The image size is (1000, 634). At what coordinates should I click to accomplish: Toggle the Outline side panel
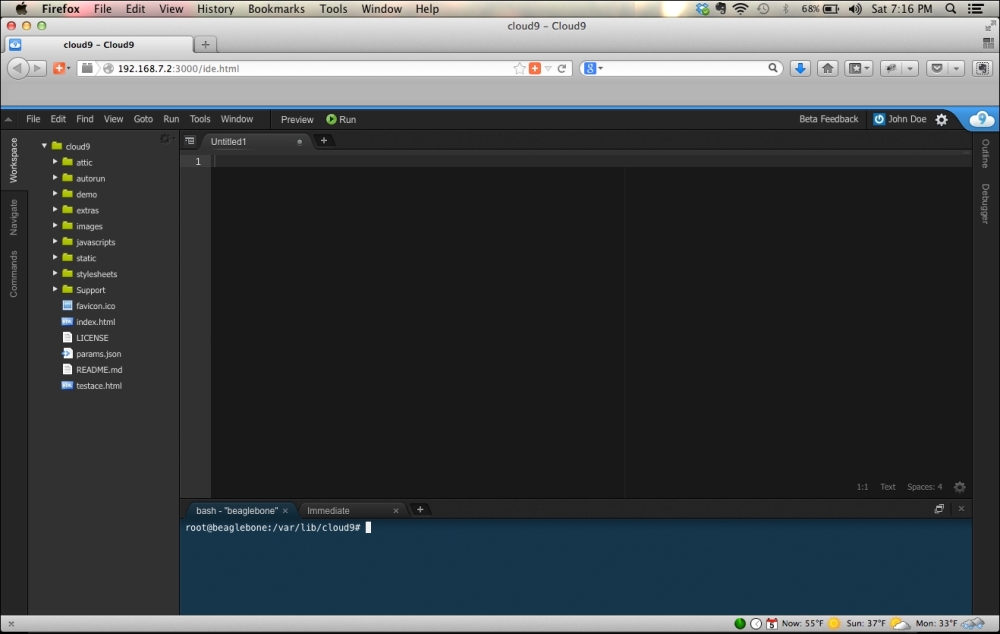(986, 153)
